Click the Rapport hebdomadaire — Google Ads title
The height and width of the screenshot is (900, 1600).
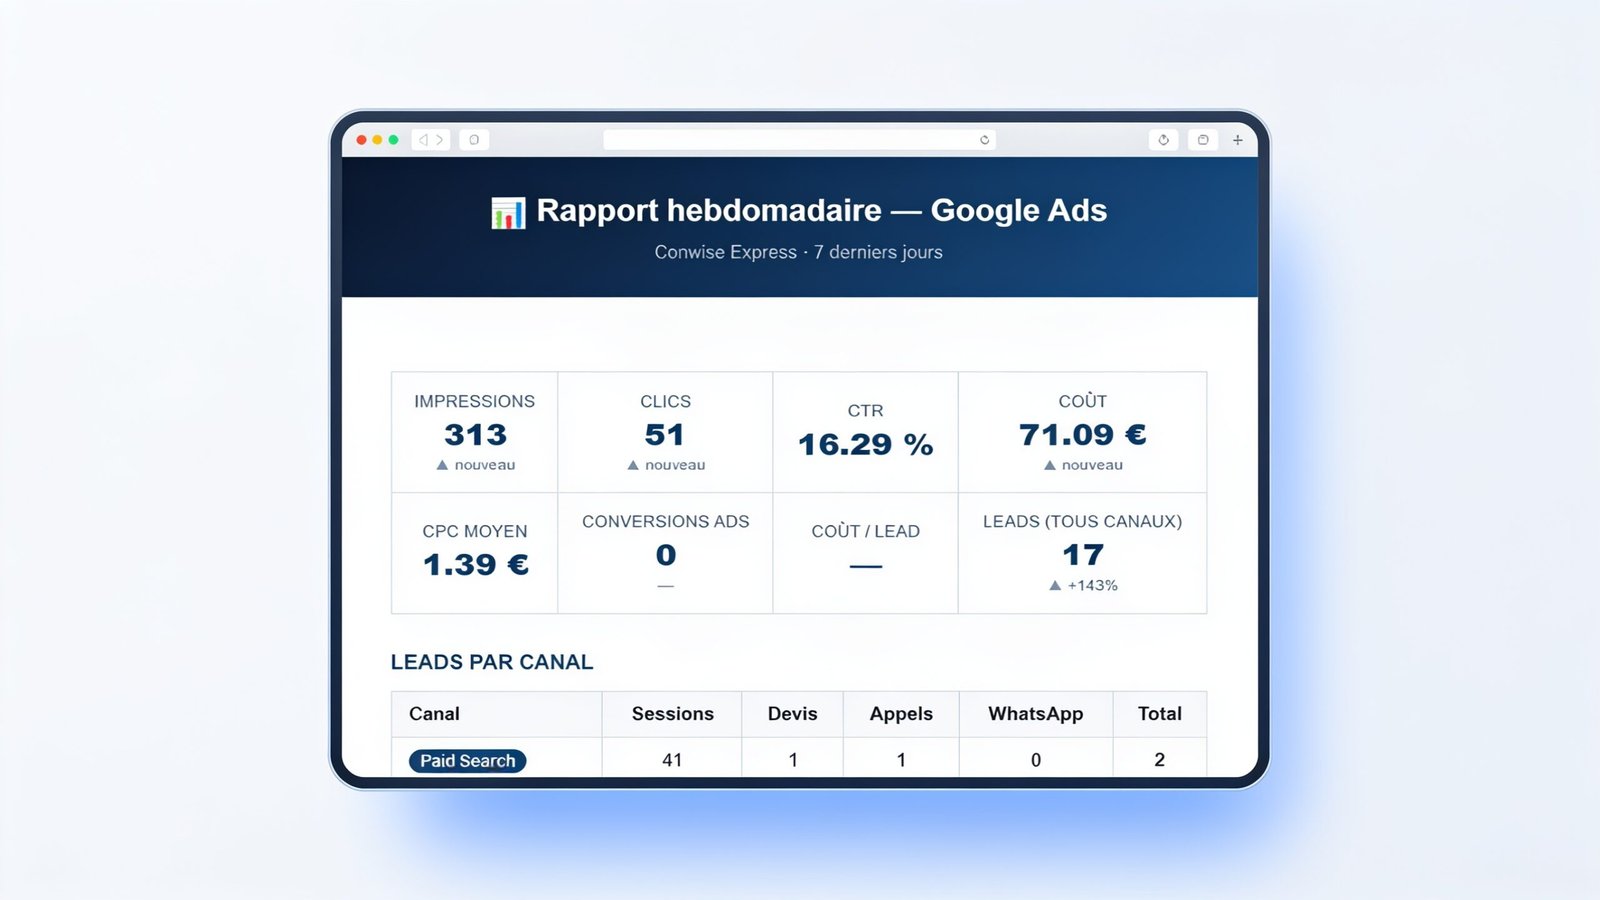[821, 210]
